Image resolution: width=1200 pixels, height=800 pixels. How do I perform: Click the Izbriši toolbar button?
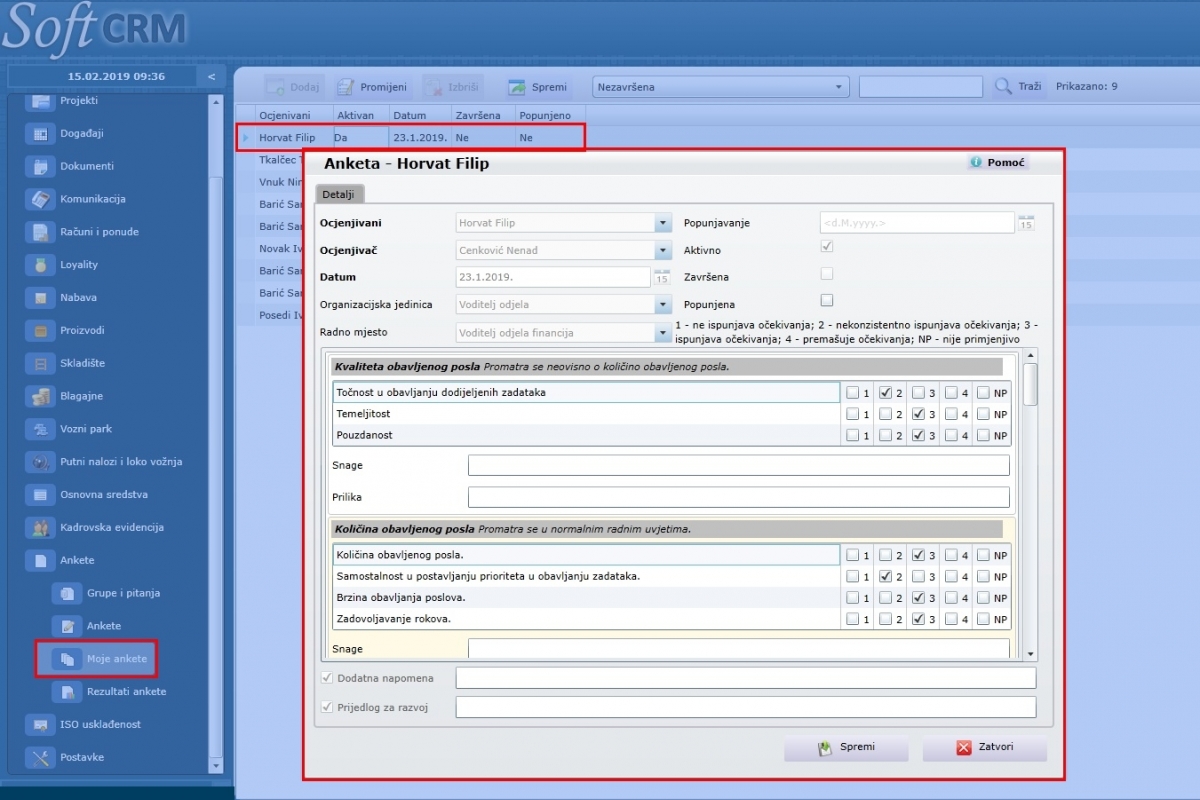453,87
